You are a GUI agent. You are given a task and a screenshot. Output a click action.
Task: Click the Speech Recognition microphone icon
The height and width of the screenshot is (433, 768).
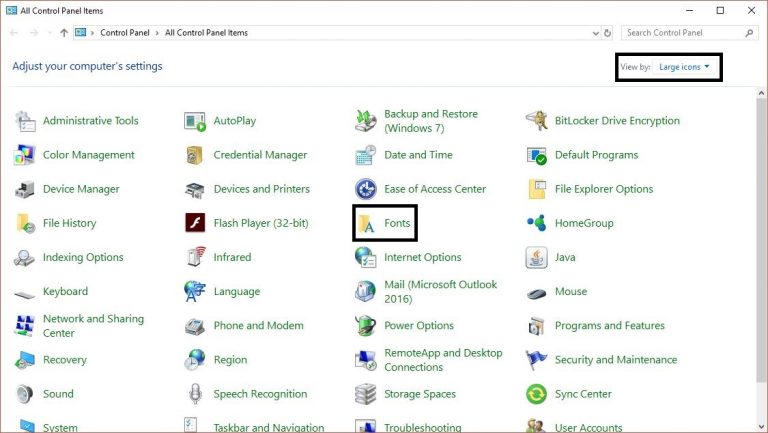coord(195,394)
